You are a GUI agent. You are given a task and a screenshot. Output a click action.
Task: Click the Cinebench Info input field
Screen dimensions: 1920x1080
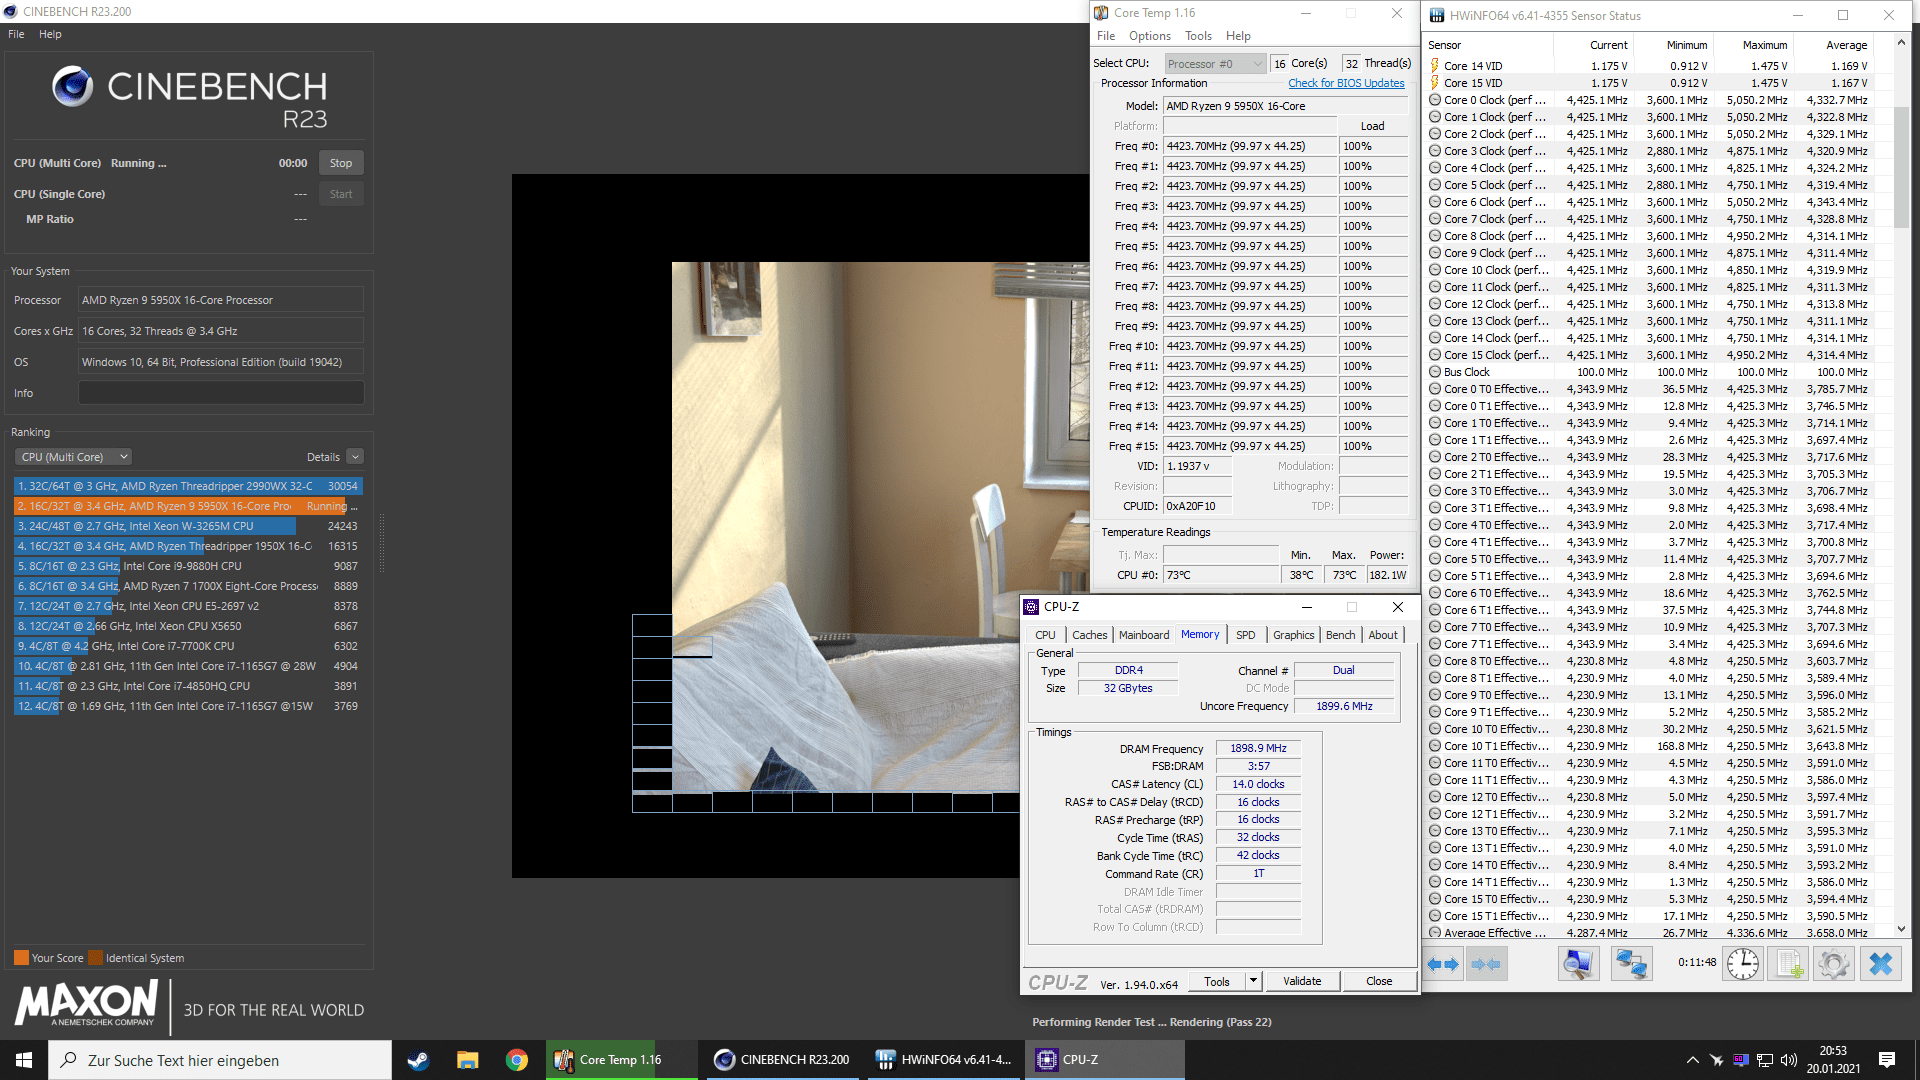221,393
